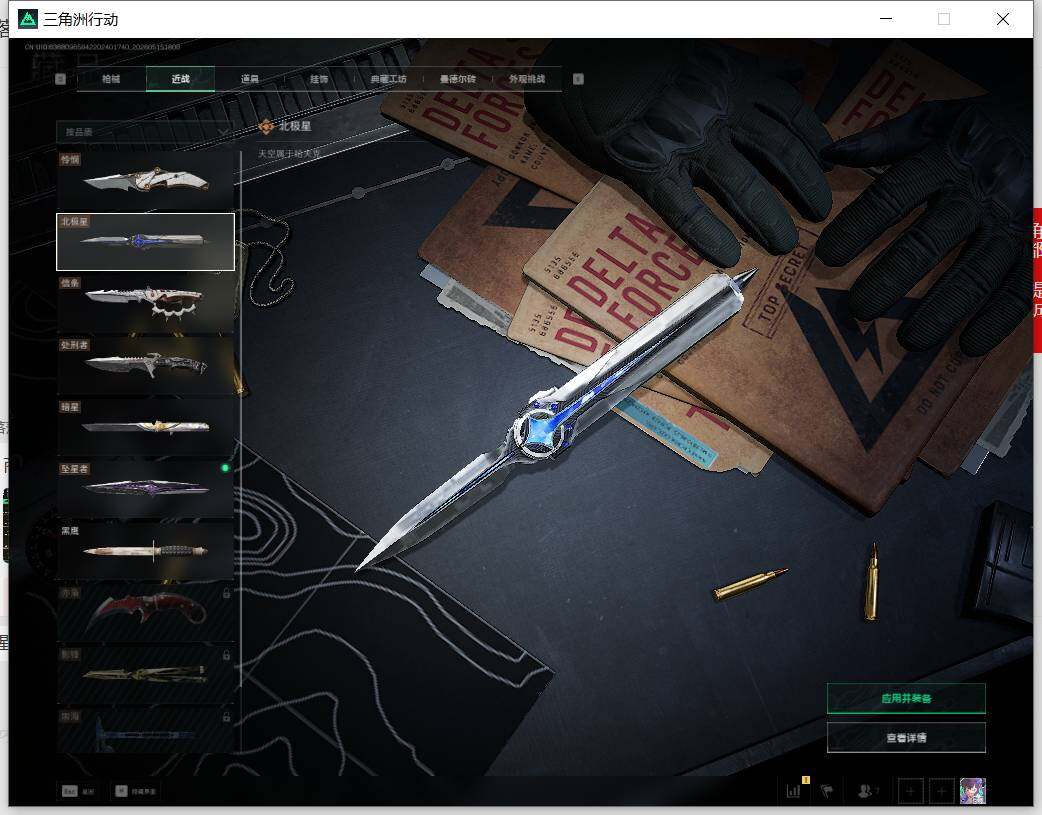1042x815 pixels.
Task: Select the 黑鹰 knife skin
Action: click(x=145, y=551)
